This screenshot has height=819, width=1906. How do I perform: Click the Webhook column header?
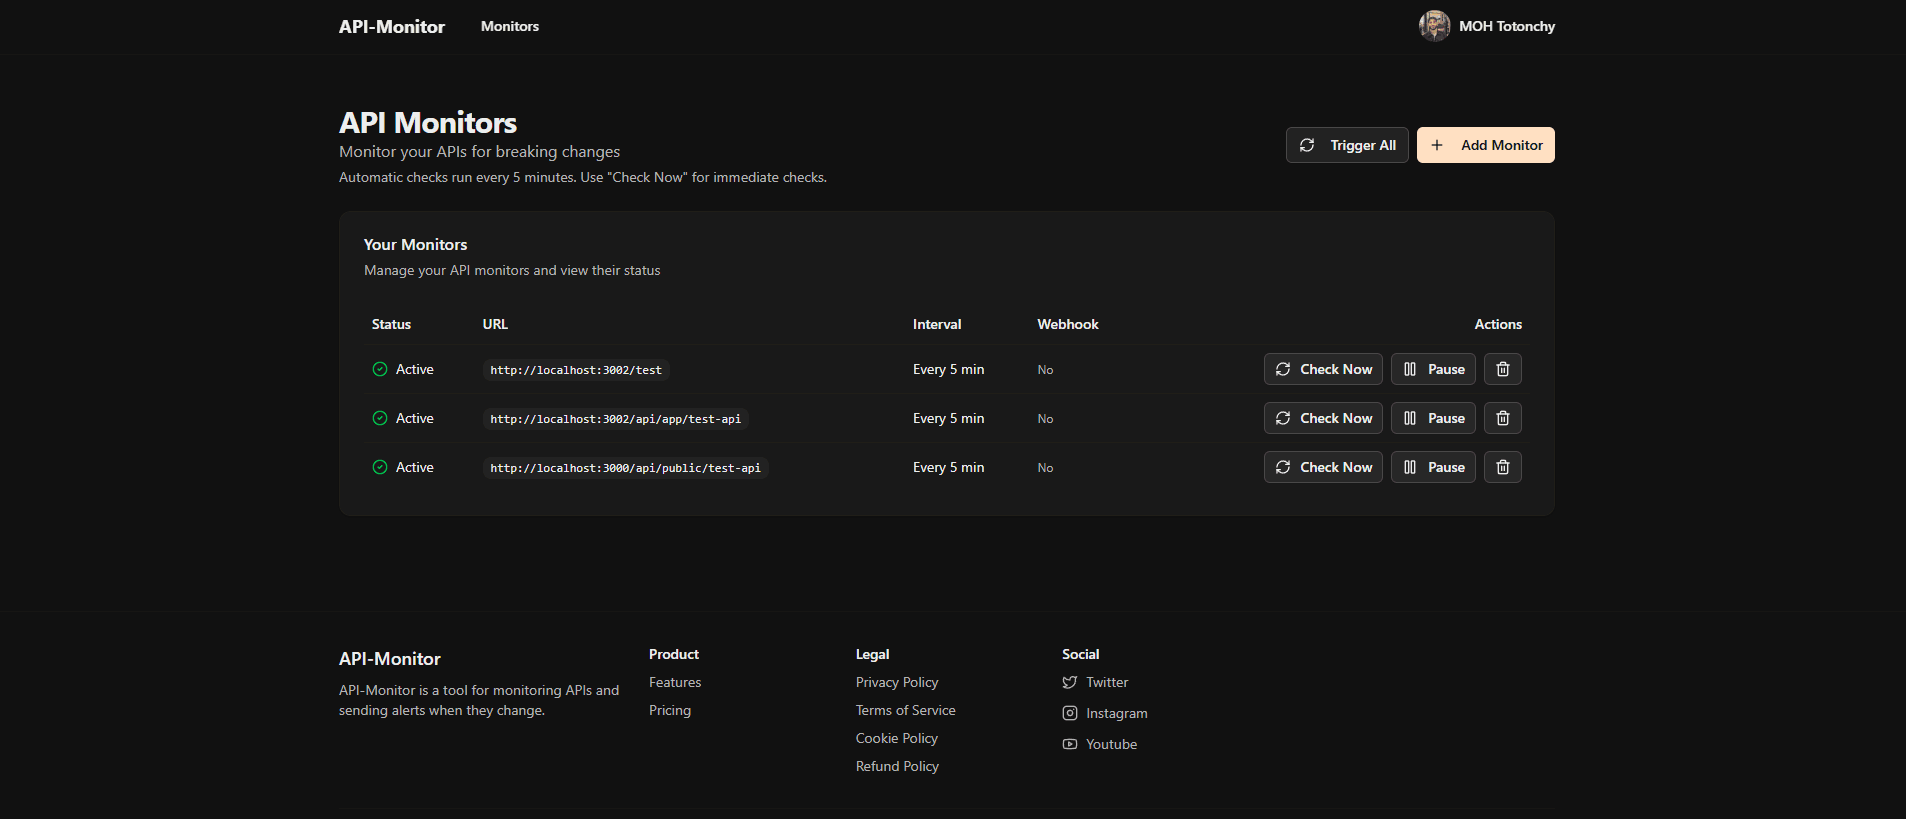1068,324
